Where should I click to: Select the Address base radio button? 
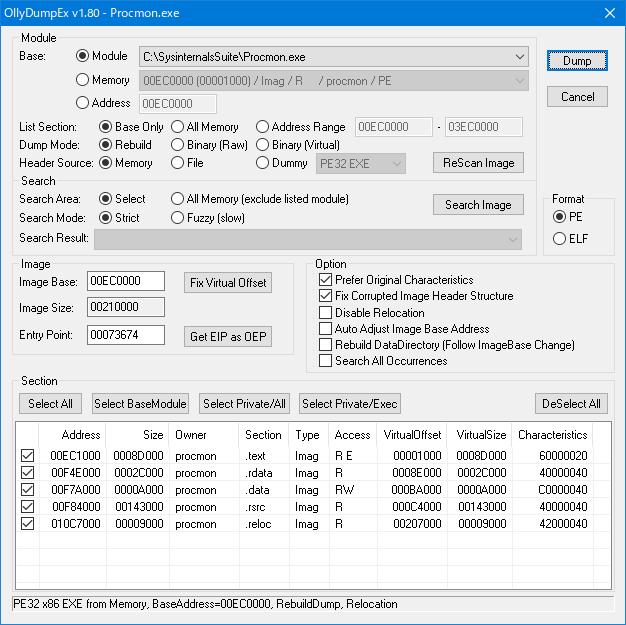click(82, 103)
